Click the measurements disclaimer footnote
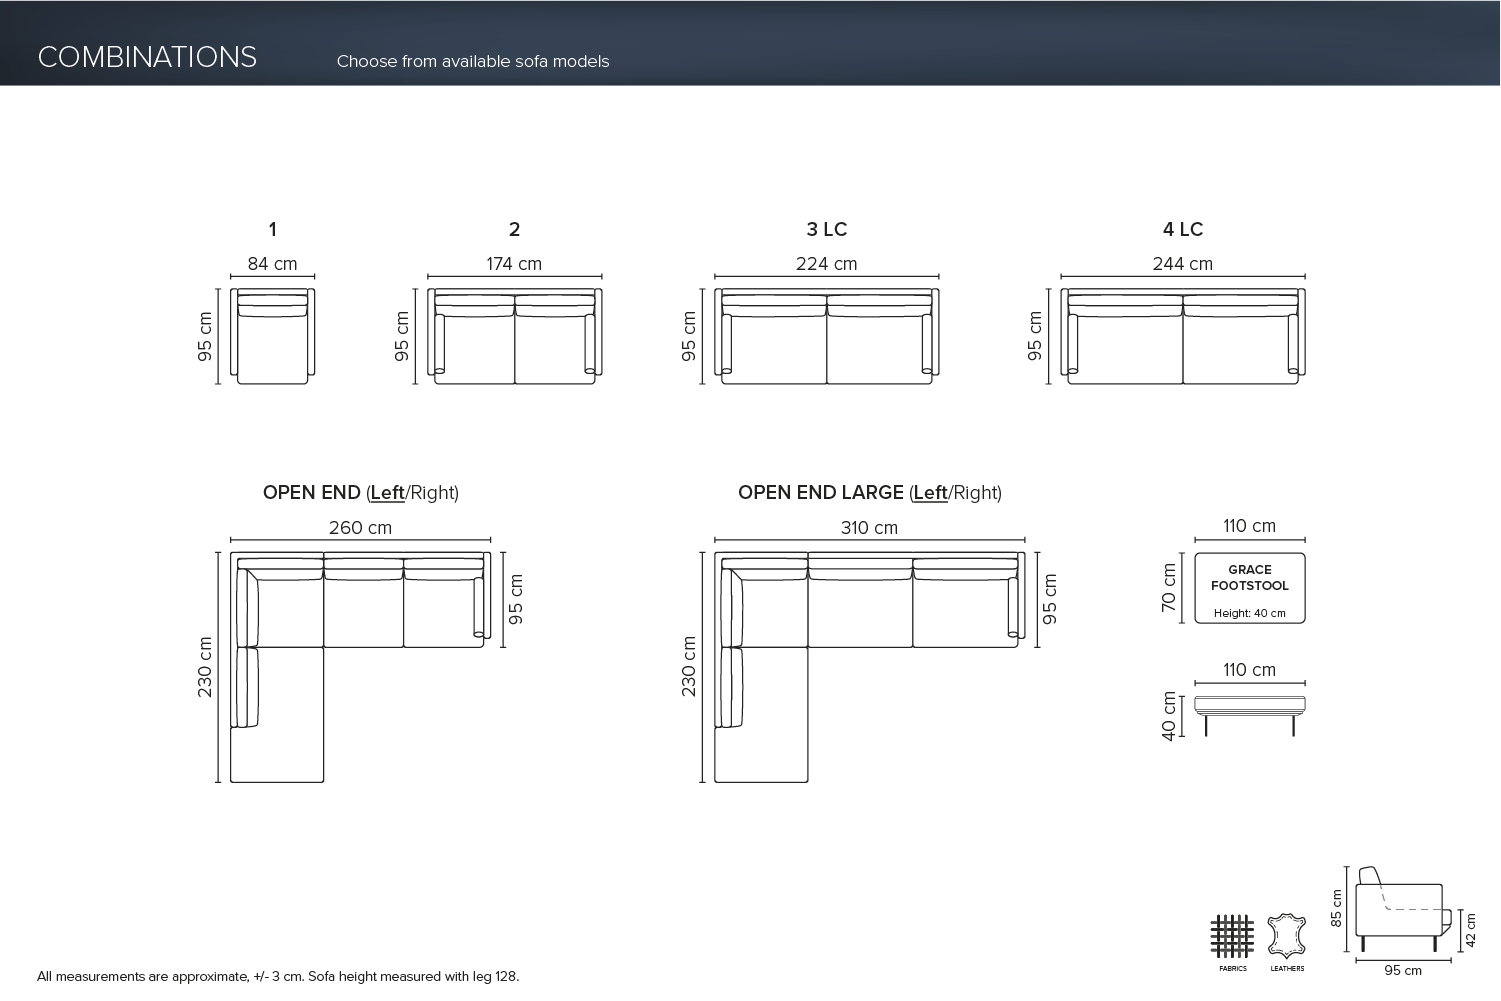 [278, 976]
